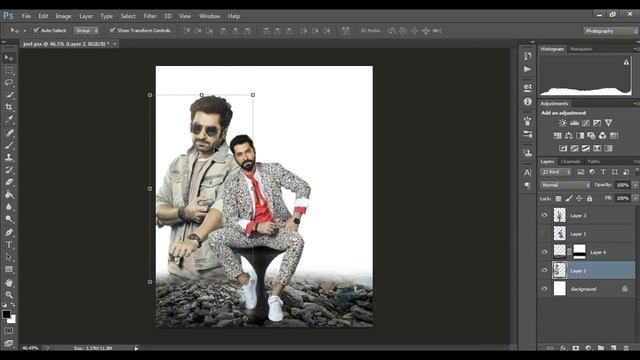This screenshot has height=360, width=640.
Task: Click the background color swatch
Action: (x=13, y=320)
